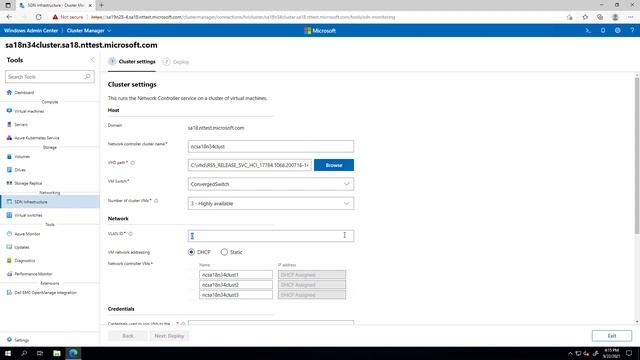Click Windows Admin Center link
The width and height of the screenshot is (640, 360).
(31, 31)
